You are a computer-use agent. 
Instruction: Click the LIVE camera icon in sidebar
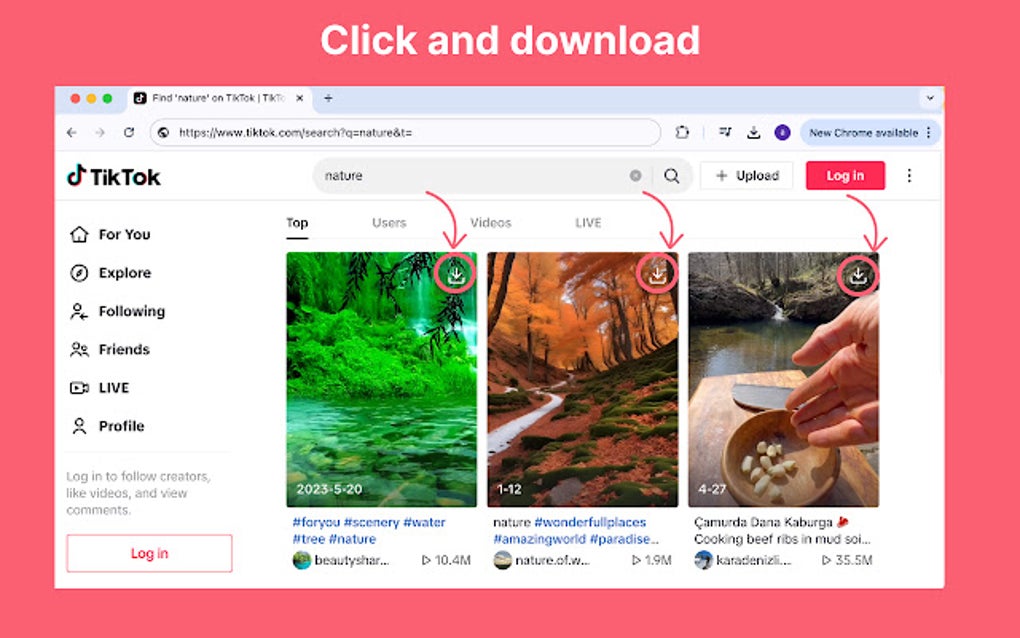pyautogui.click(x=79, y=388)
